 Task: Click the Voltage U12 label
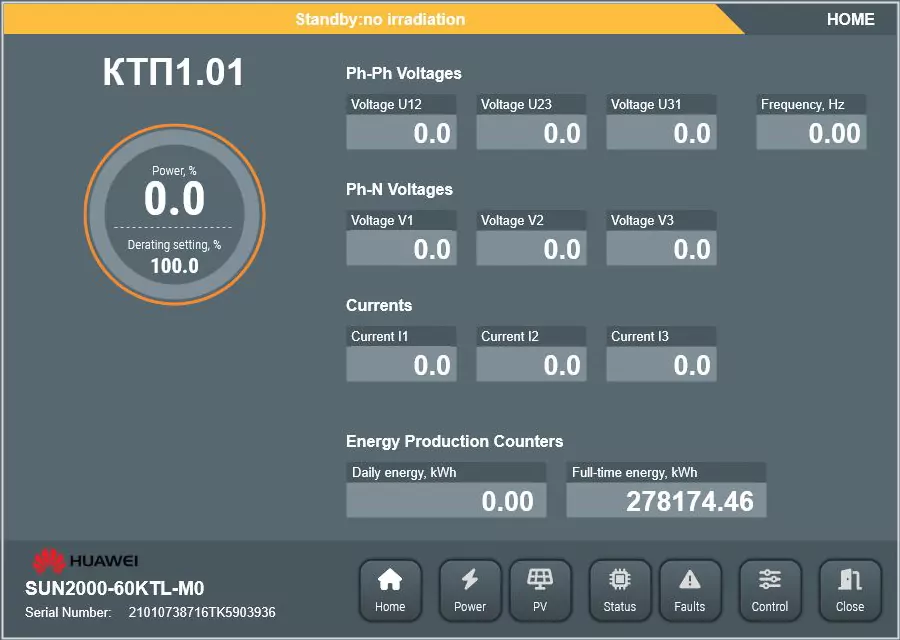point(386,104)
